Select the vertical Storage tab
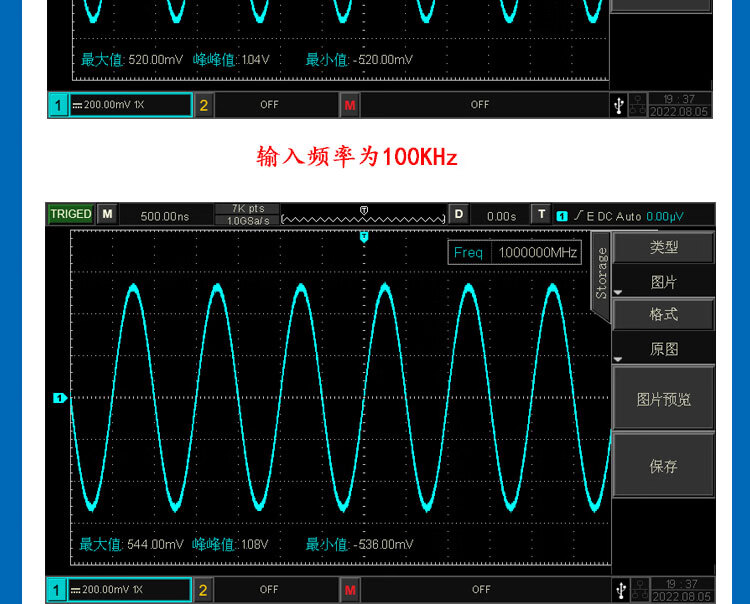Screen dimensions: 750x604 point(601,274)
